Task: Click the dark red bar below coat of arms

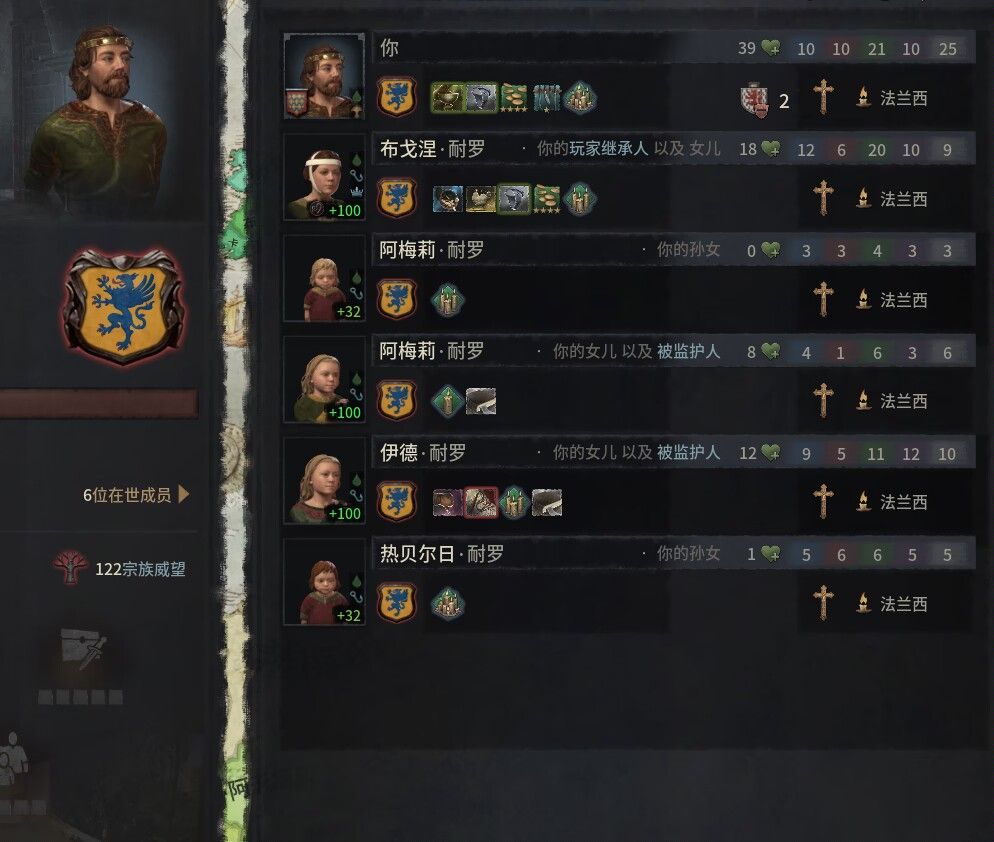Action: tap(99, 404)
